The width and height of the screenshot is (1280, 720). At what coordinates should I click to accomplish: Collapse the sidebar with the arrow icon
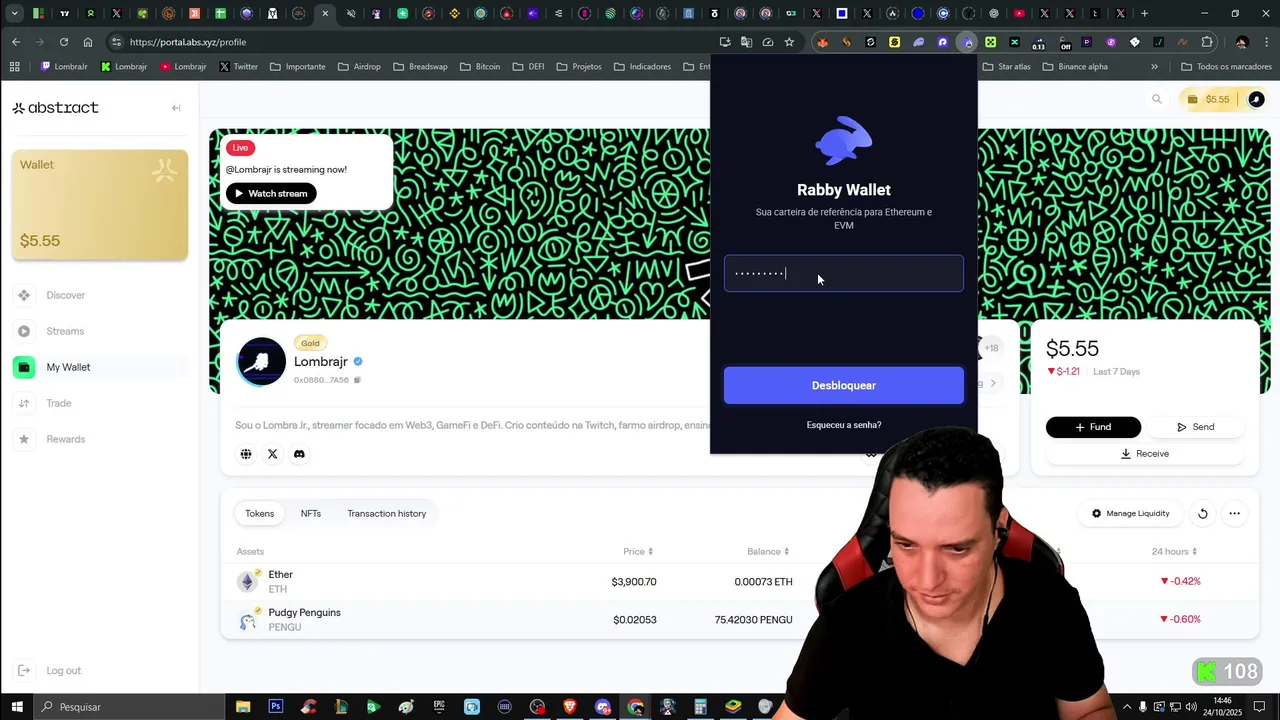(x=176, y=108)
